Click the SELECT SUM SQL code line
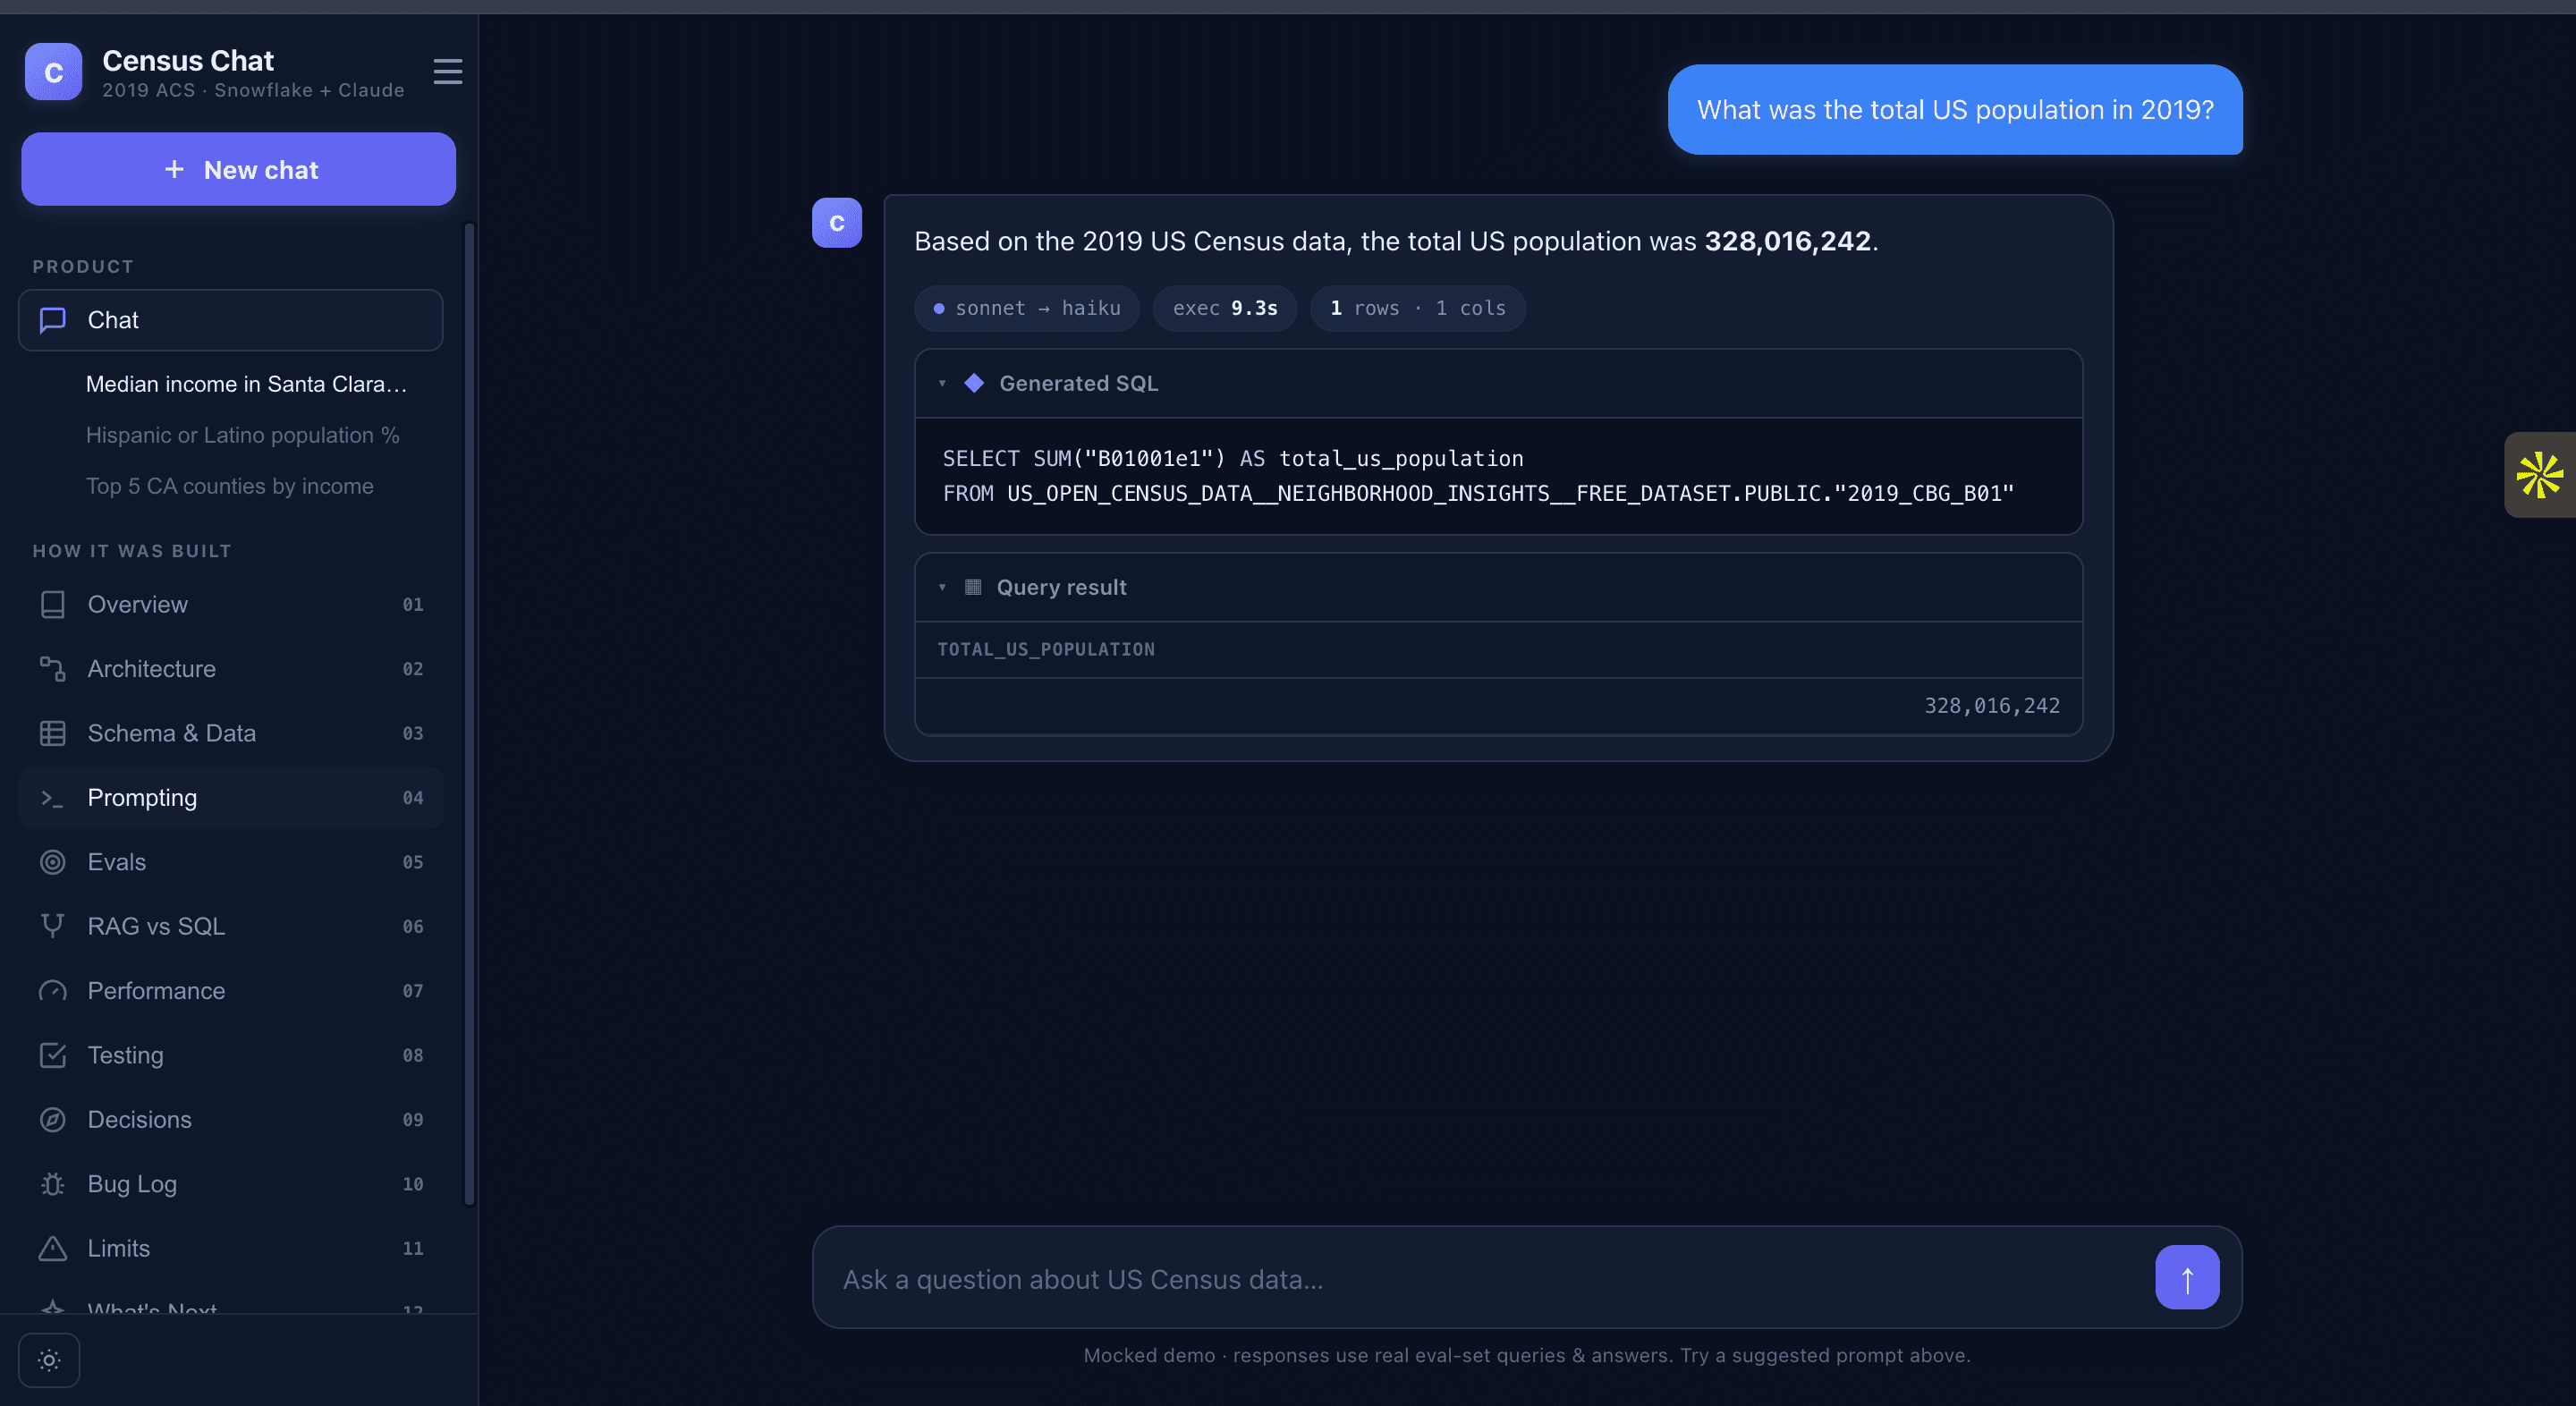2576x1406 pixels. 1233,458
